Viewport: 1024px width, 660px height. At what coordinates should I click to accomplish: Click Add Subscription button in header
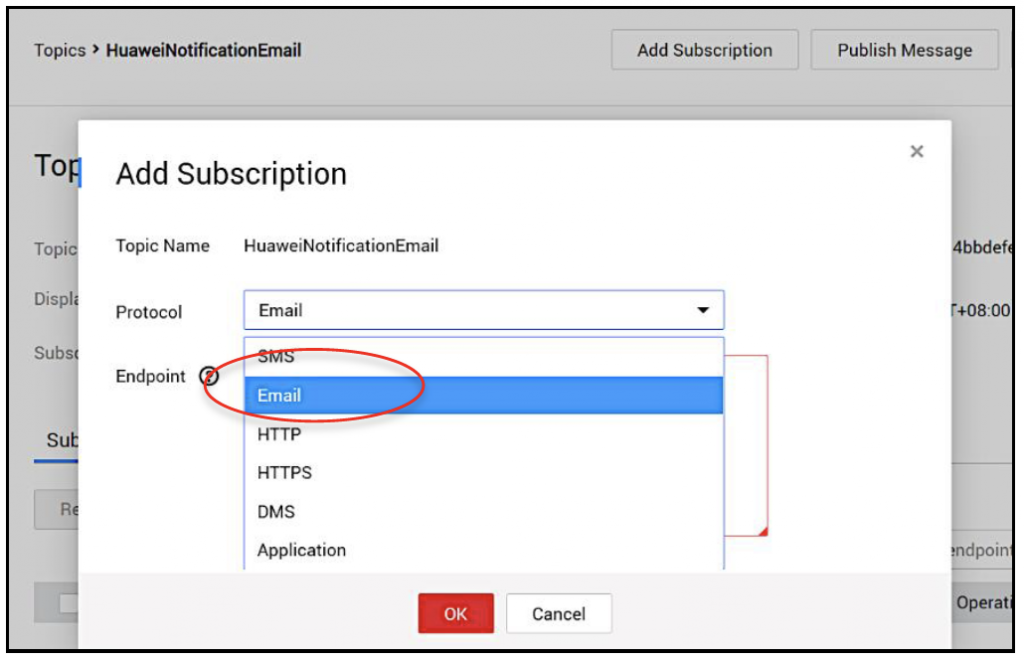coord(705,50)
